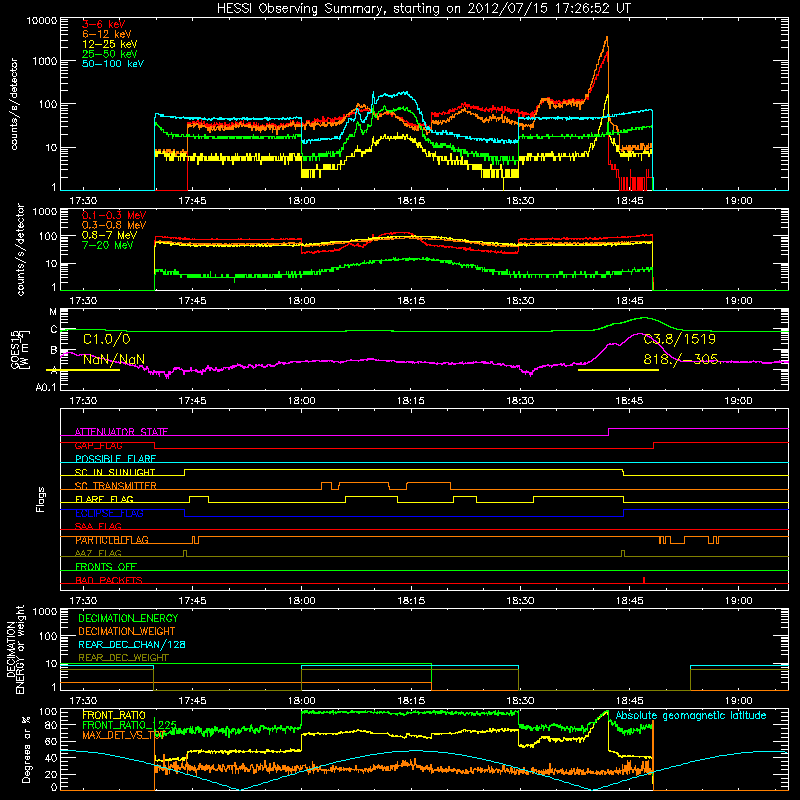Image resolution: width=800 pixels, height=800 pixels.
Task: Click the HESSI Observing Summary plot title
Action: (x=423, y=9)
